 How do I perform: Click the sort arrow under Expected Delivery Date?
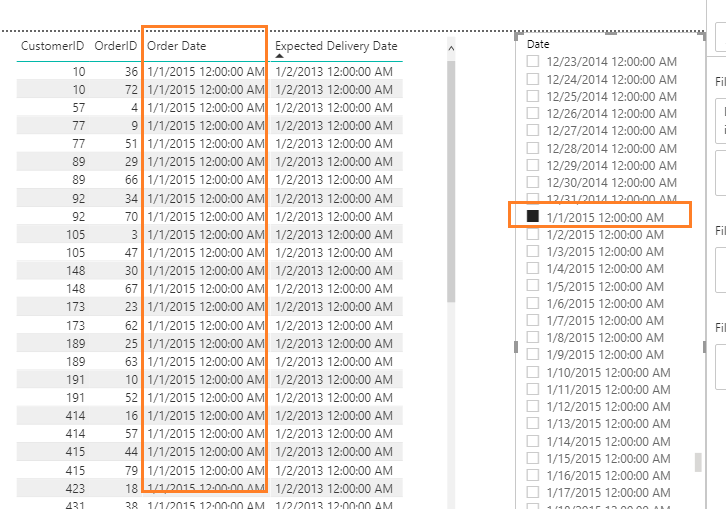(x=279, y=56)
